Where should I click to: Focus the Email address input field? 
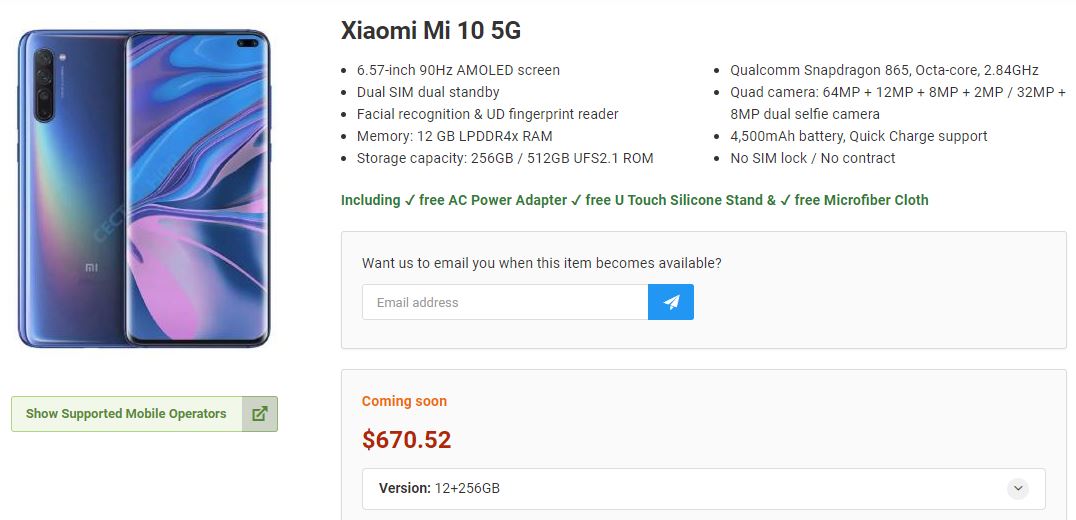[x=505, y=302]
